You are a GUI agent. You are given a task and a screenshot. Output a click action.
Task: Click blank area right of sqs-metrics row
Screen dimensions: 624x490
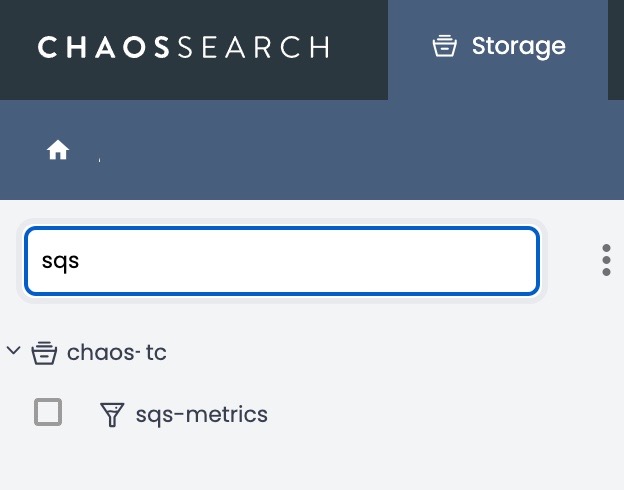450,414
